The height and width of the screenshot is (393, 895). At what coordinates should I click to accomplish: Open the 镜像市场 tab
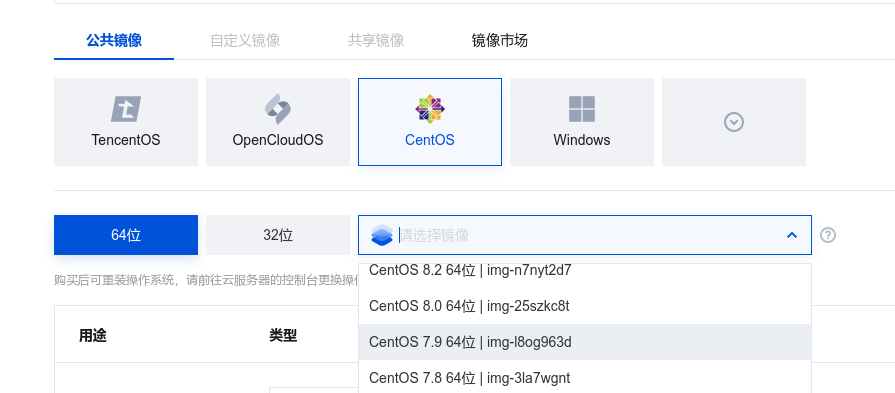499,40
